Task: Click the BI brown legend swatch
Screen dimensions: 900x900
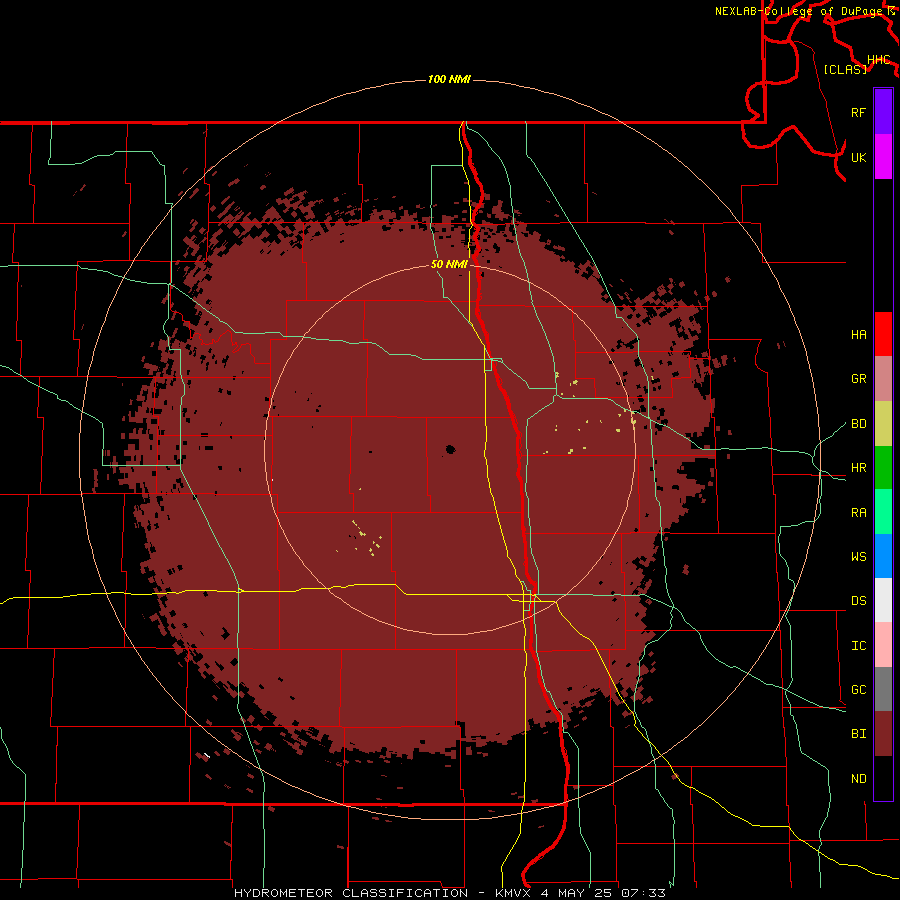Action: pos(883,734)
